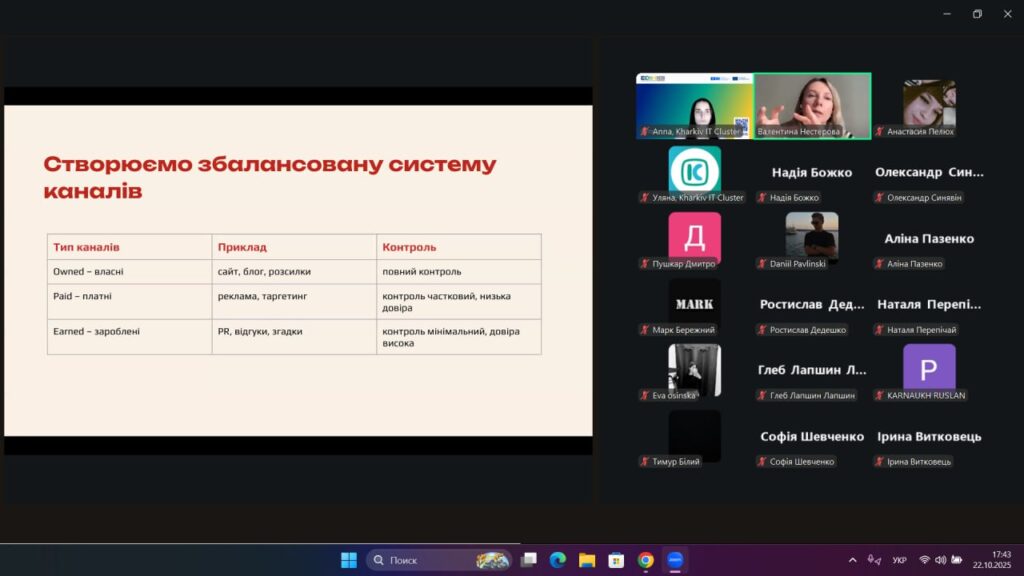Select the Daniil Pavlinski participant tile
Viewport: 1024px width, 576px height.
click(812, 237)
